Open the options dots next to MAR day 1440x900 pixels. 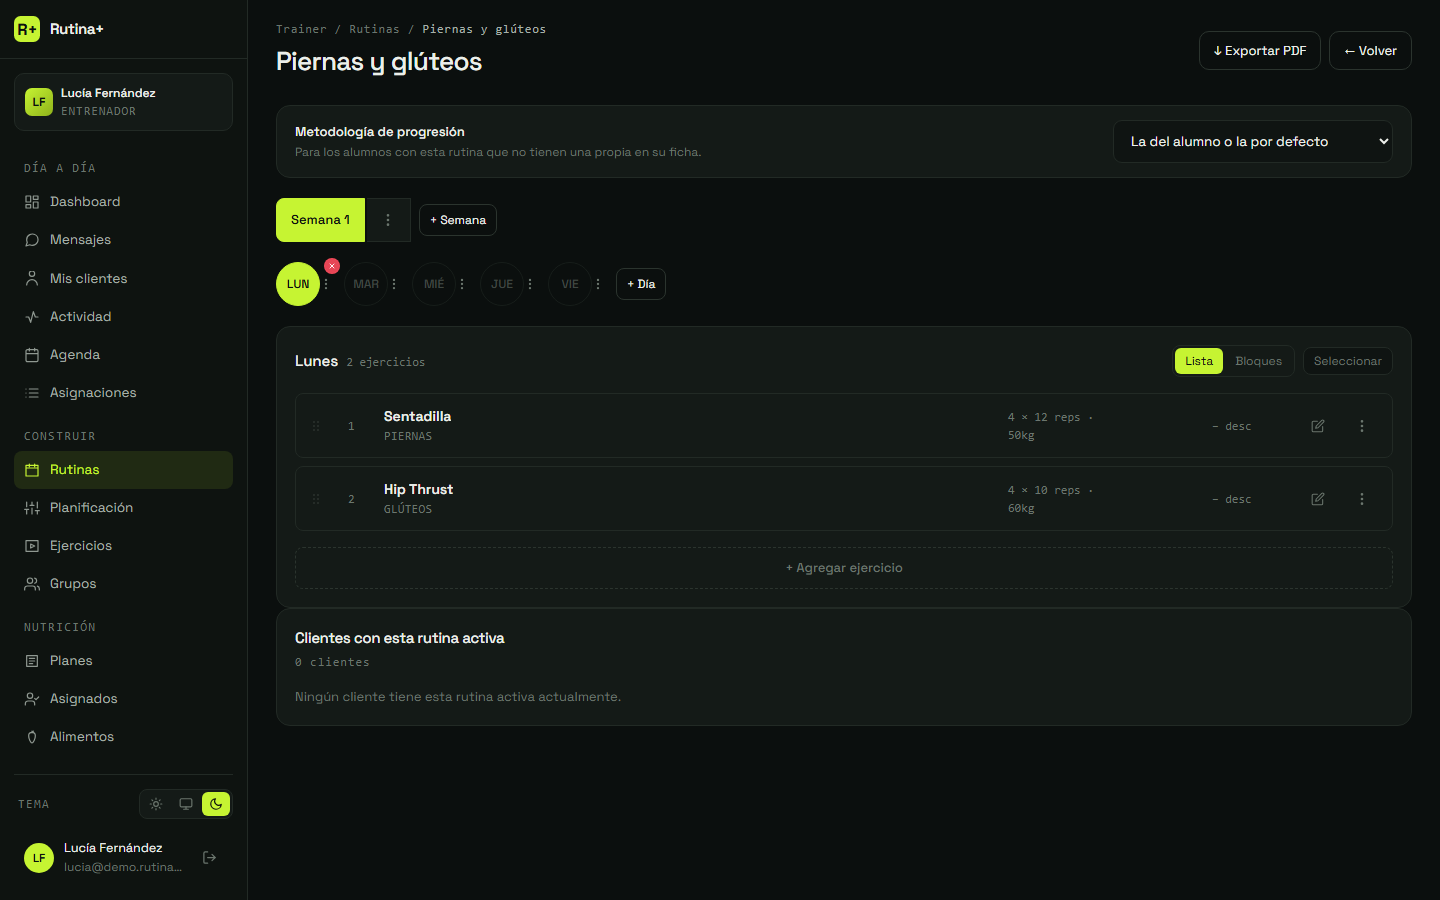(x=394, y=284)
